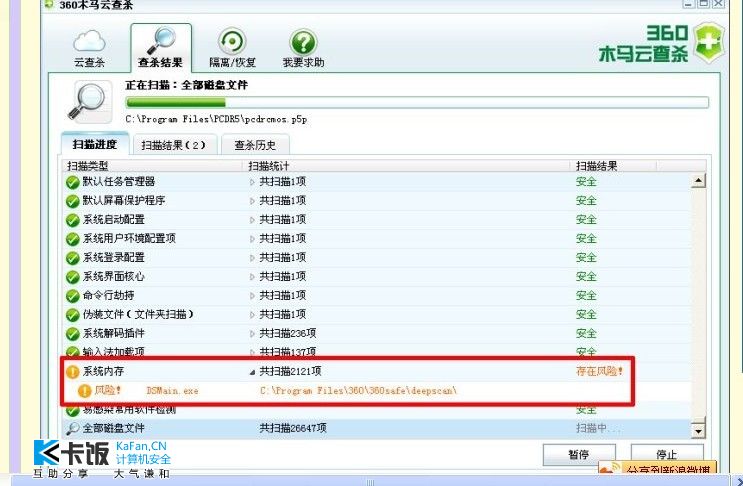Screen dimensions: 743x486
Task: Pause the scan with 暂停 button
Action: click(579, 454)
